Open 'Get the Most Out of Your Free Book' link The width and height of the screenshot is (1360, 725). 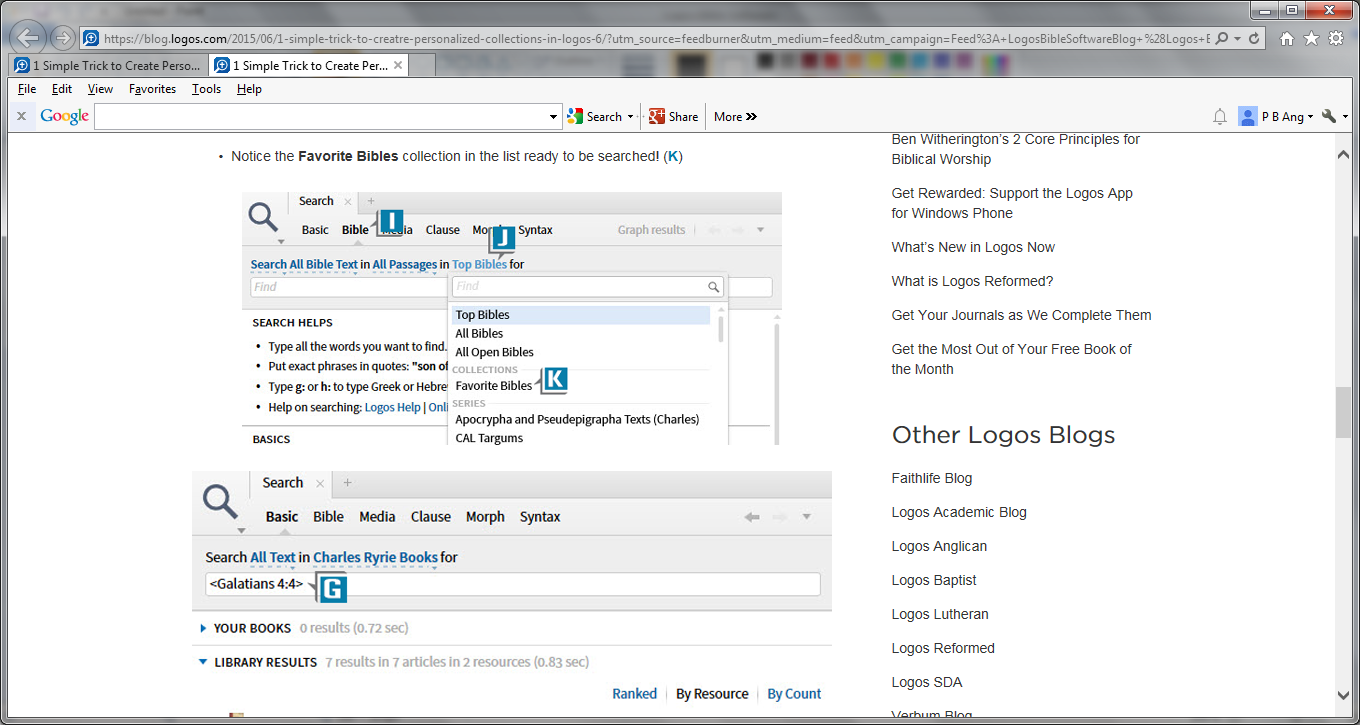(1011, 359)
